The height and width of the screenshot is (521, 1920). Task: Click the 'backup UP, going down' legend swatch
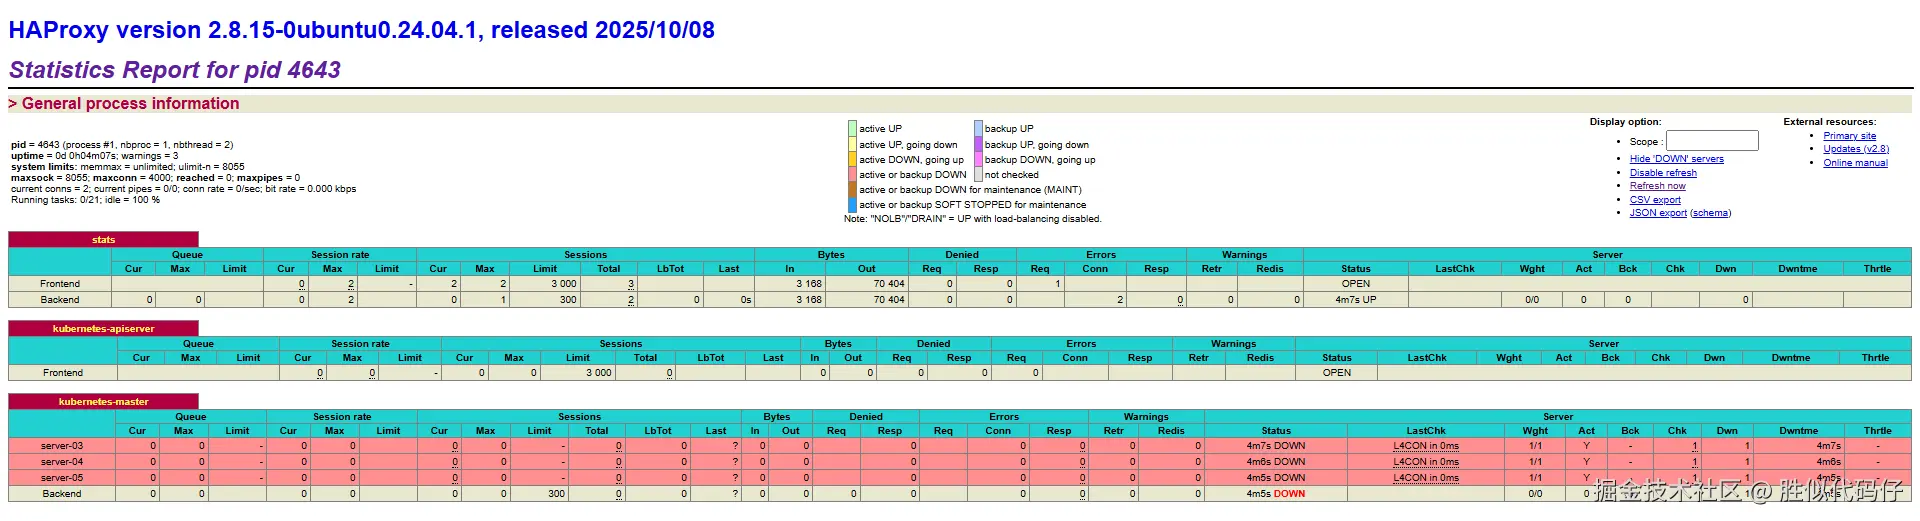point(979,144)
